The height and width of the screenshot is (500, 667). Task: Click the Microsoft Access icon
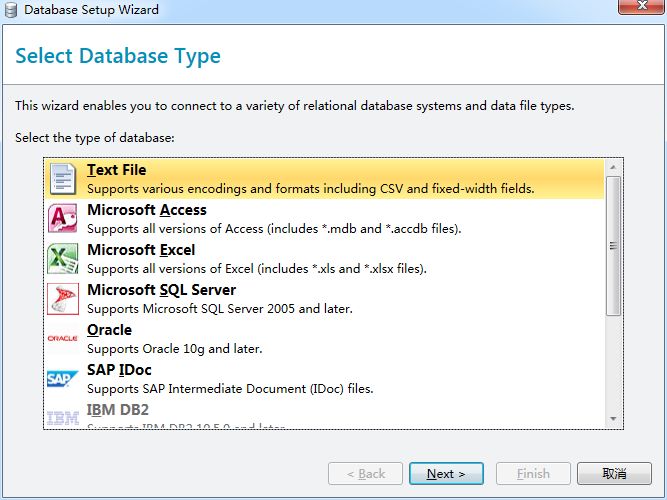point(63,218)
